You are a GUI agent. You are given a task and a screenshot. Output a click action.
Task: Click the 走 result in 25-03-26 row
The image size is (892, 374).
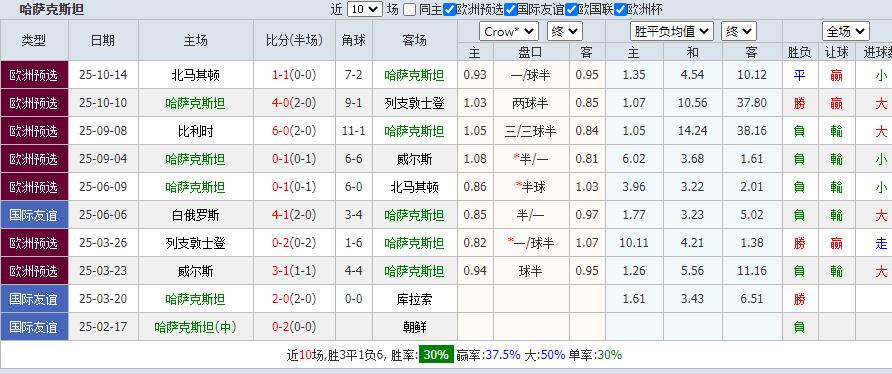click(x=881, y=244)
